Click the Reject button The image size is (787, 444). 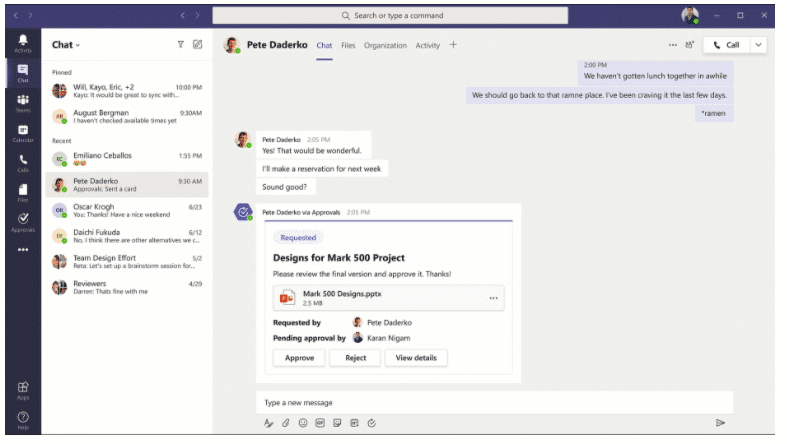pos(355,357)
